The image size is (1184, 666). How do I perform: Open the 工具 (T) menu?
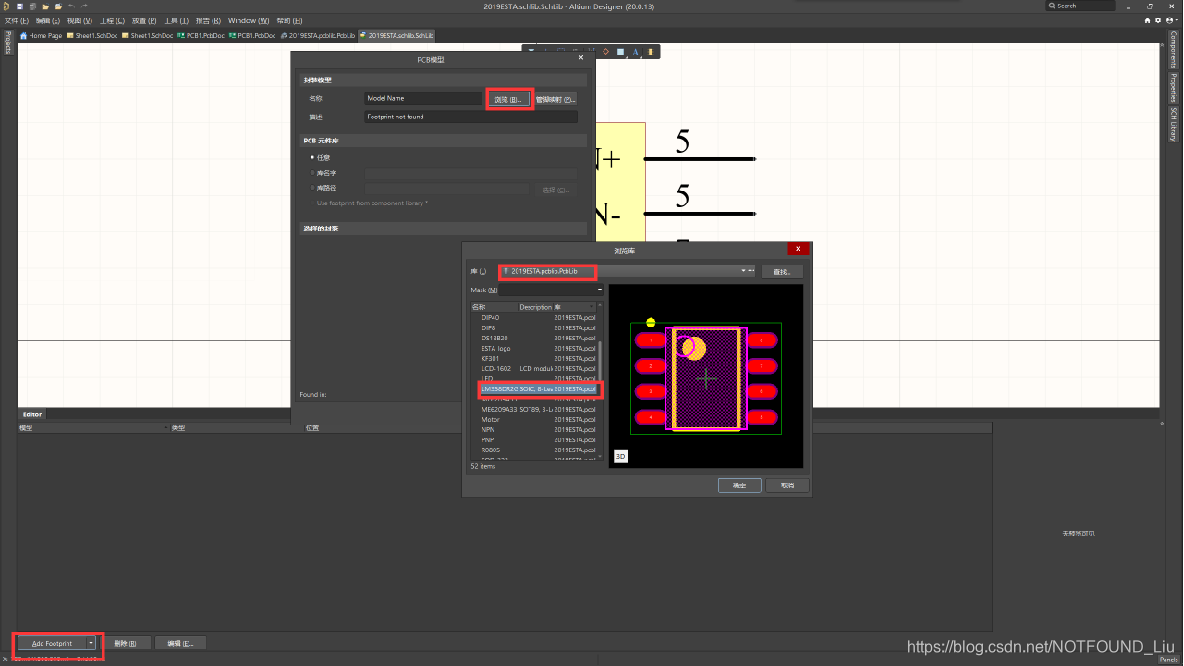point(177,20)
